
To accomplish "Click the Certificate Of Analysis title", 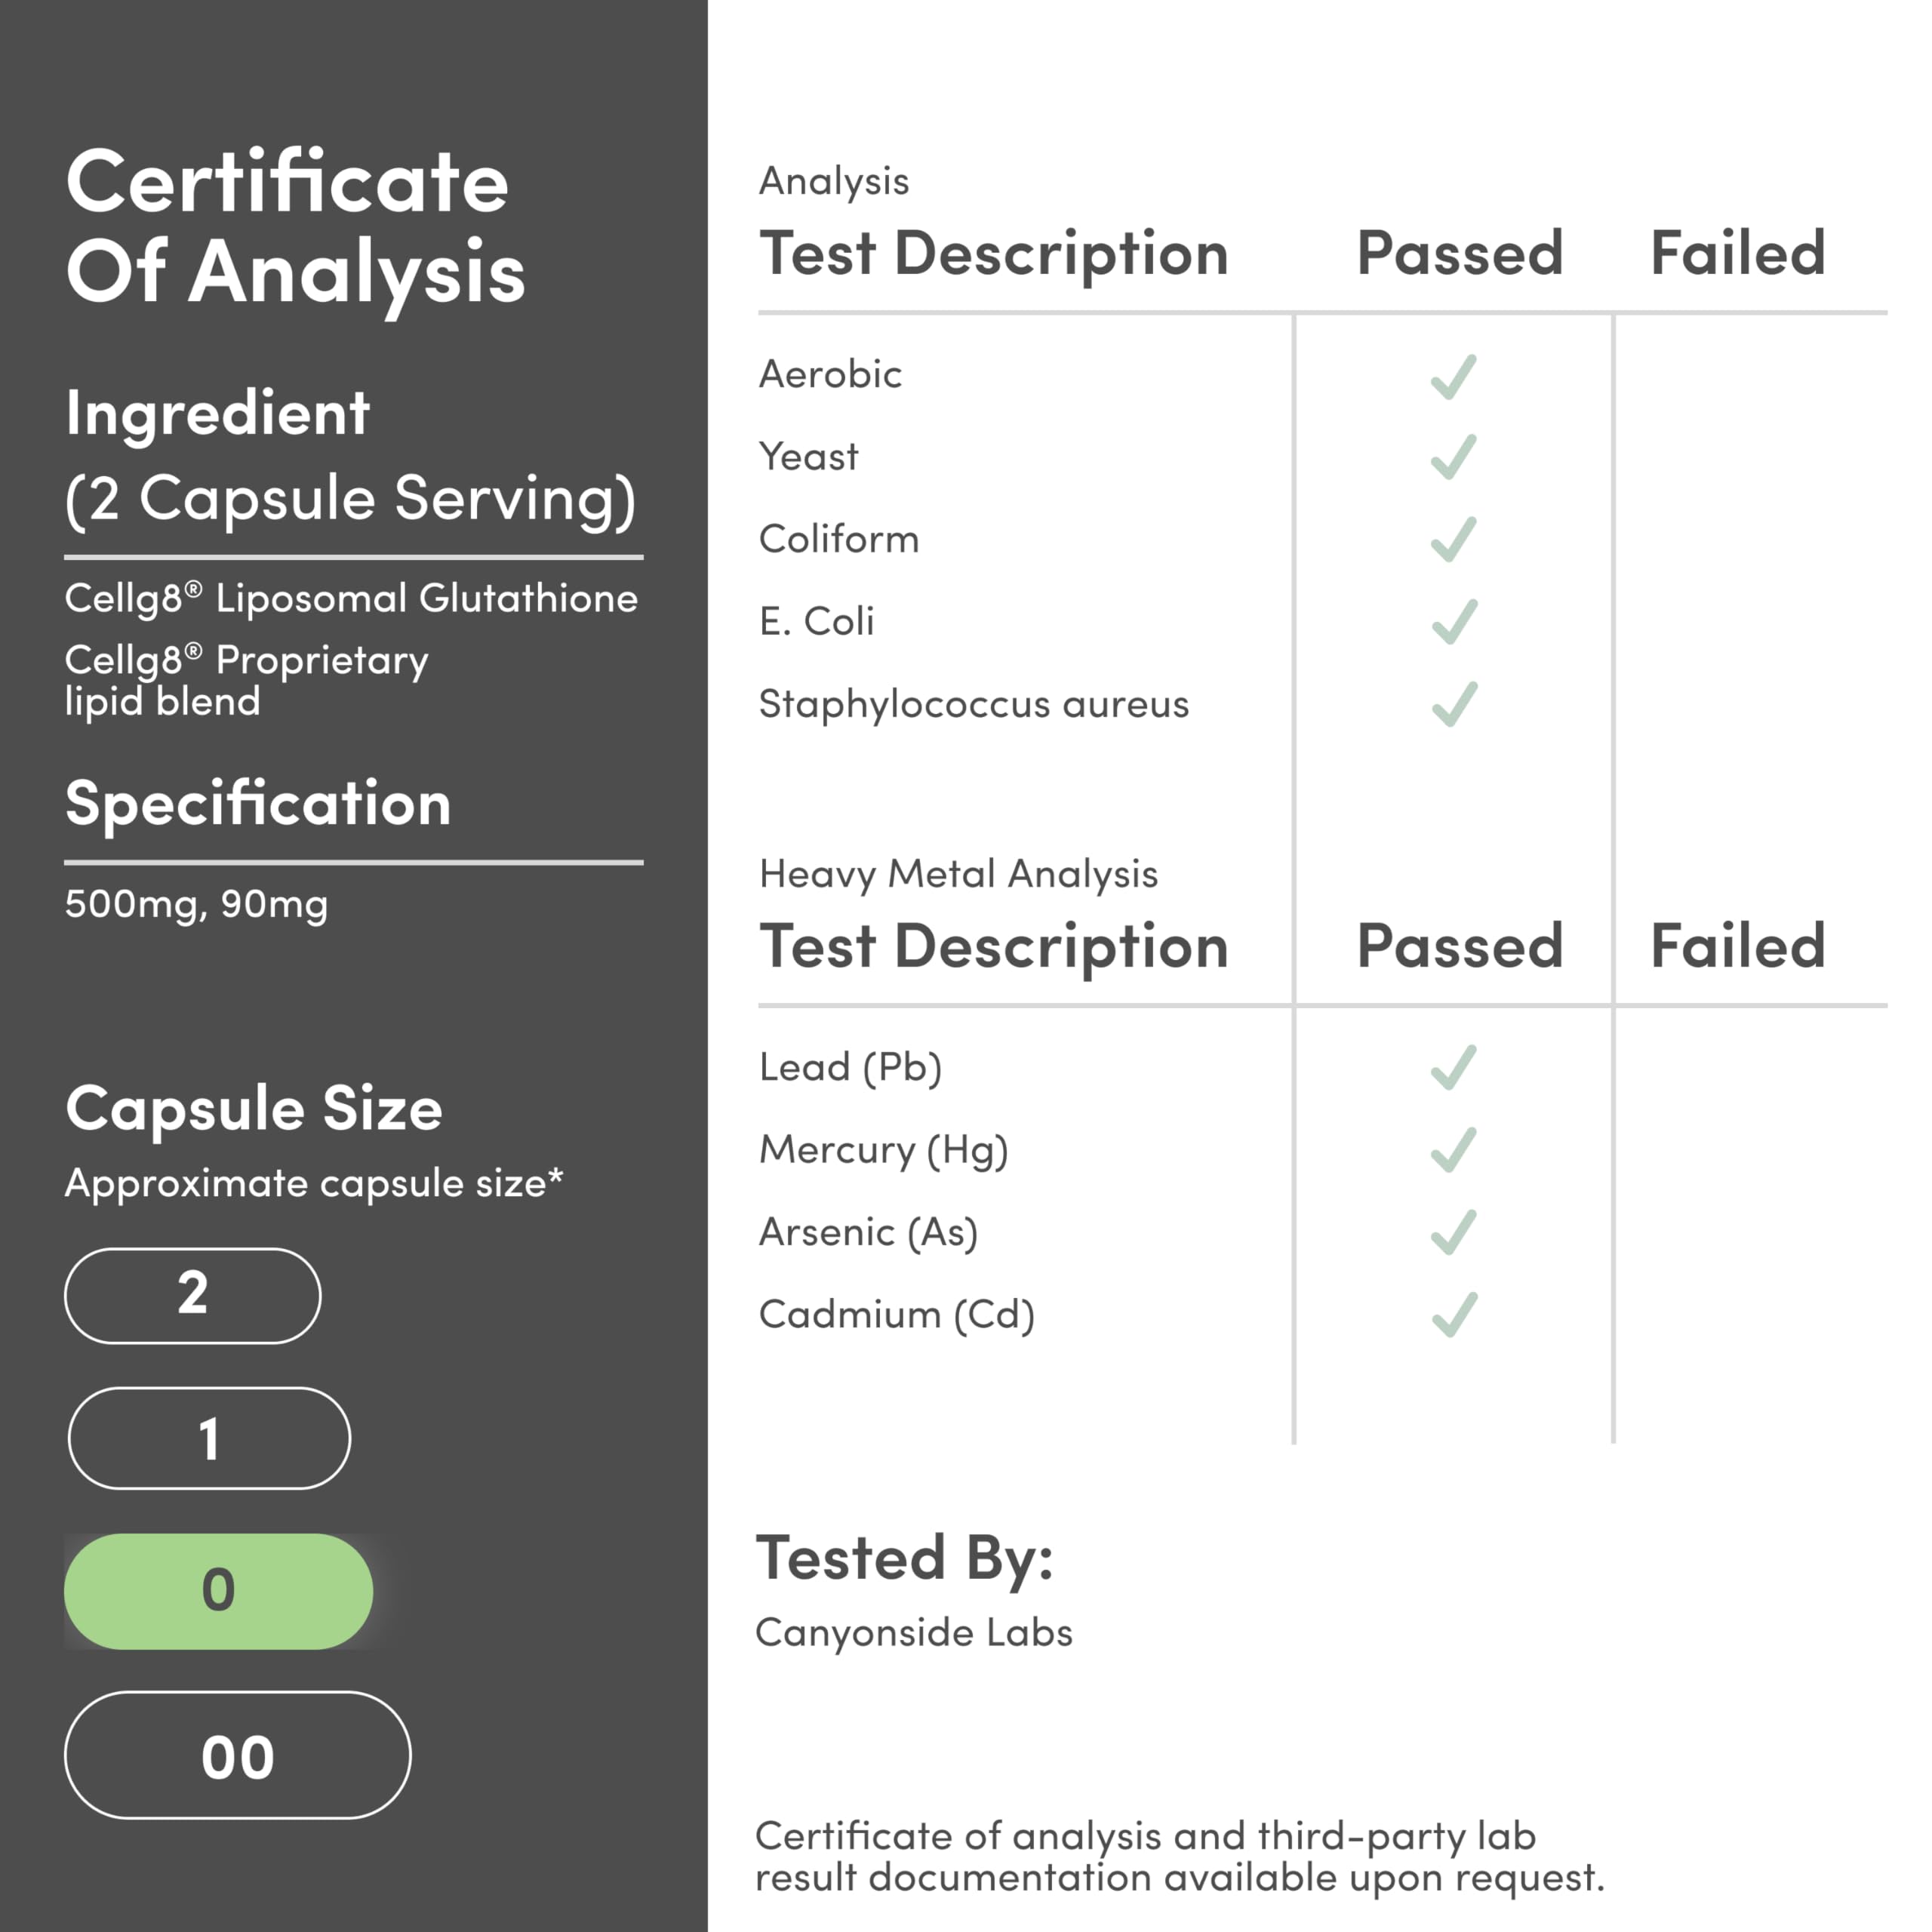I will click(295, 227).
